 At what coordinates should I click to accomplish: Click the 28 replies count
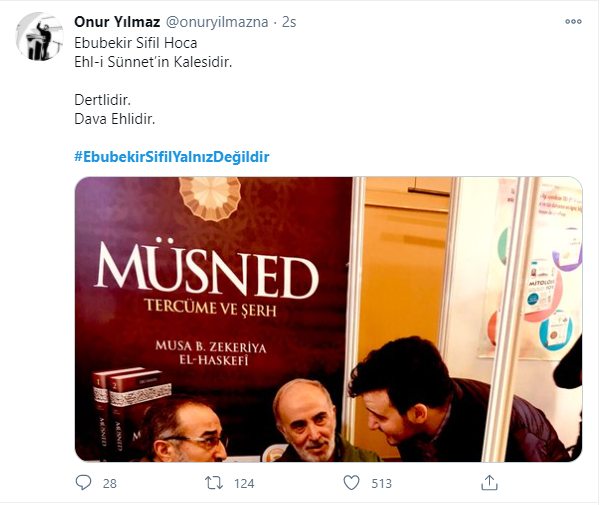pyautogui.click(x=109, y=484)
